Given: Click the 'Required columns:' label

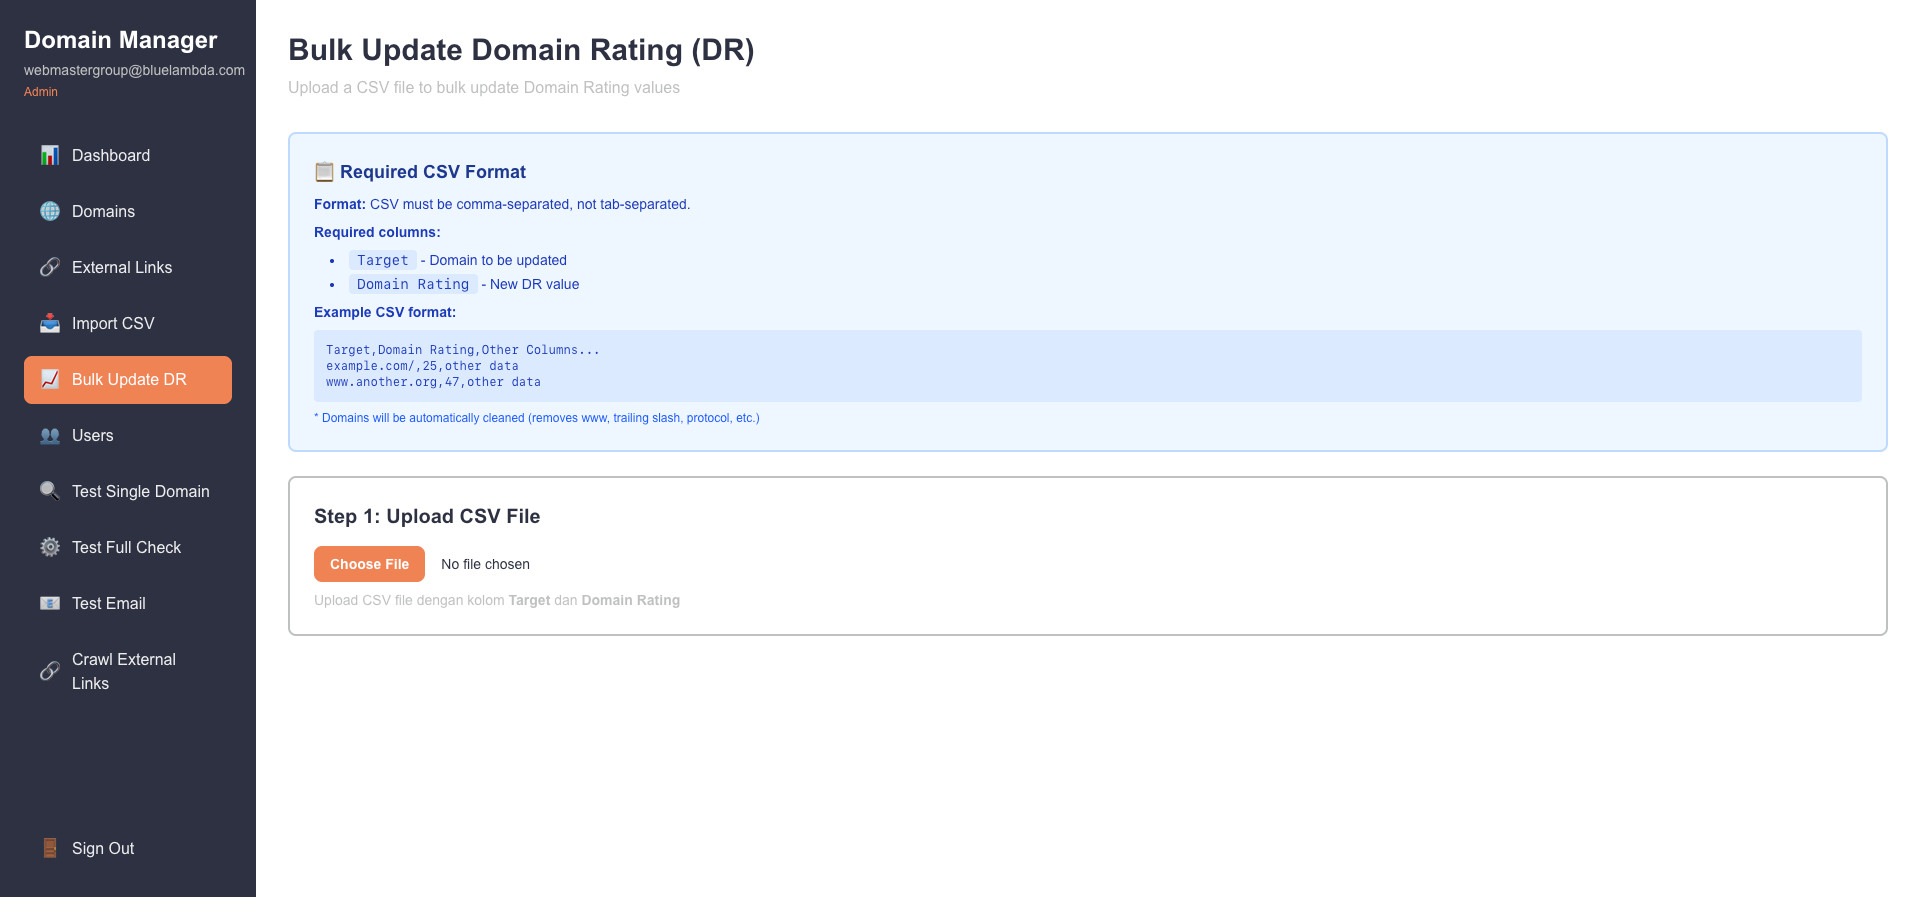Looking at the screenshot, I should coord(377,232).
